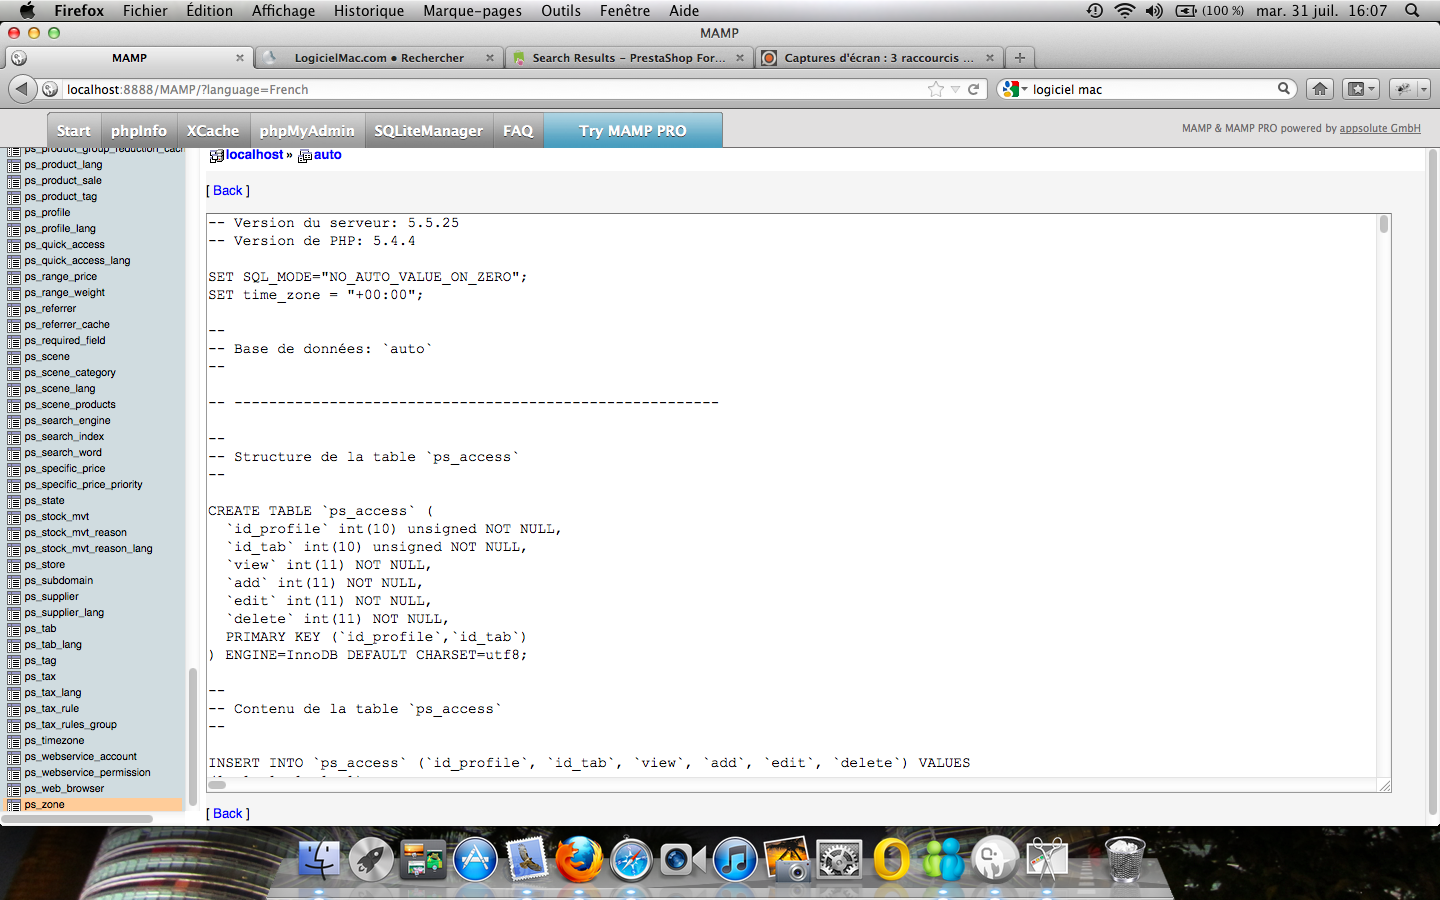The image size is (1440, 900).
Task: Click the browse icon beside ps_scene
Action: click(x=13, y=357)
